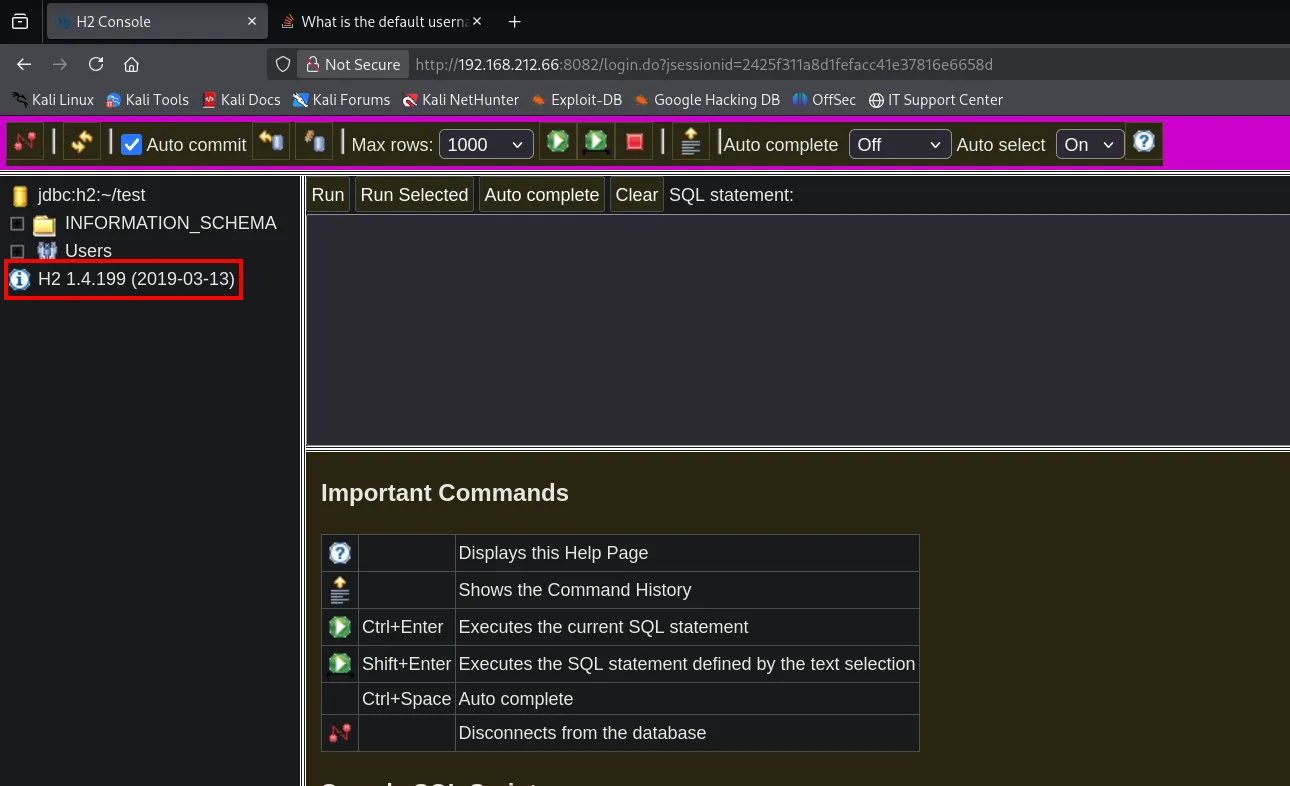
Task: Open the Help icon in the H2 toolbar
Action: click(x=1143, y=142)
